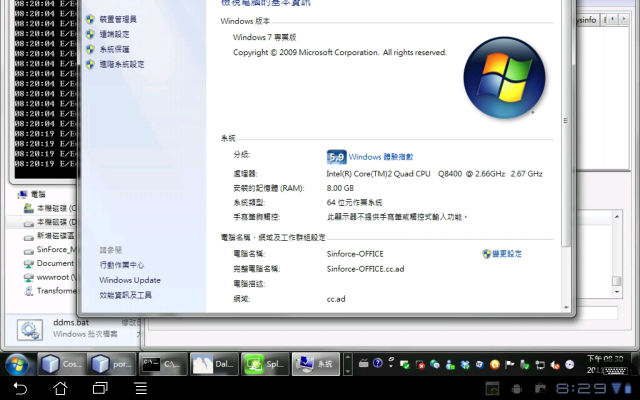Click scroll up arrow in background right panel
The width and height of the screenshot is (640, 400).
coord(617,216)
